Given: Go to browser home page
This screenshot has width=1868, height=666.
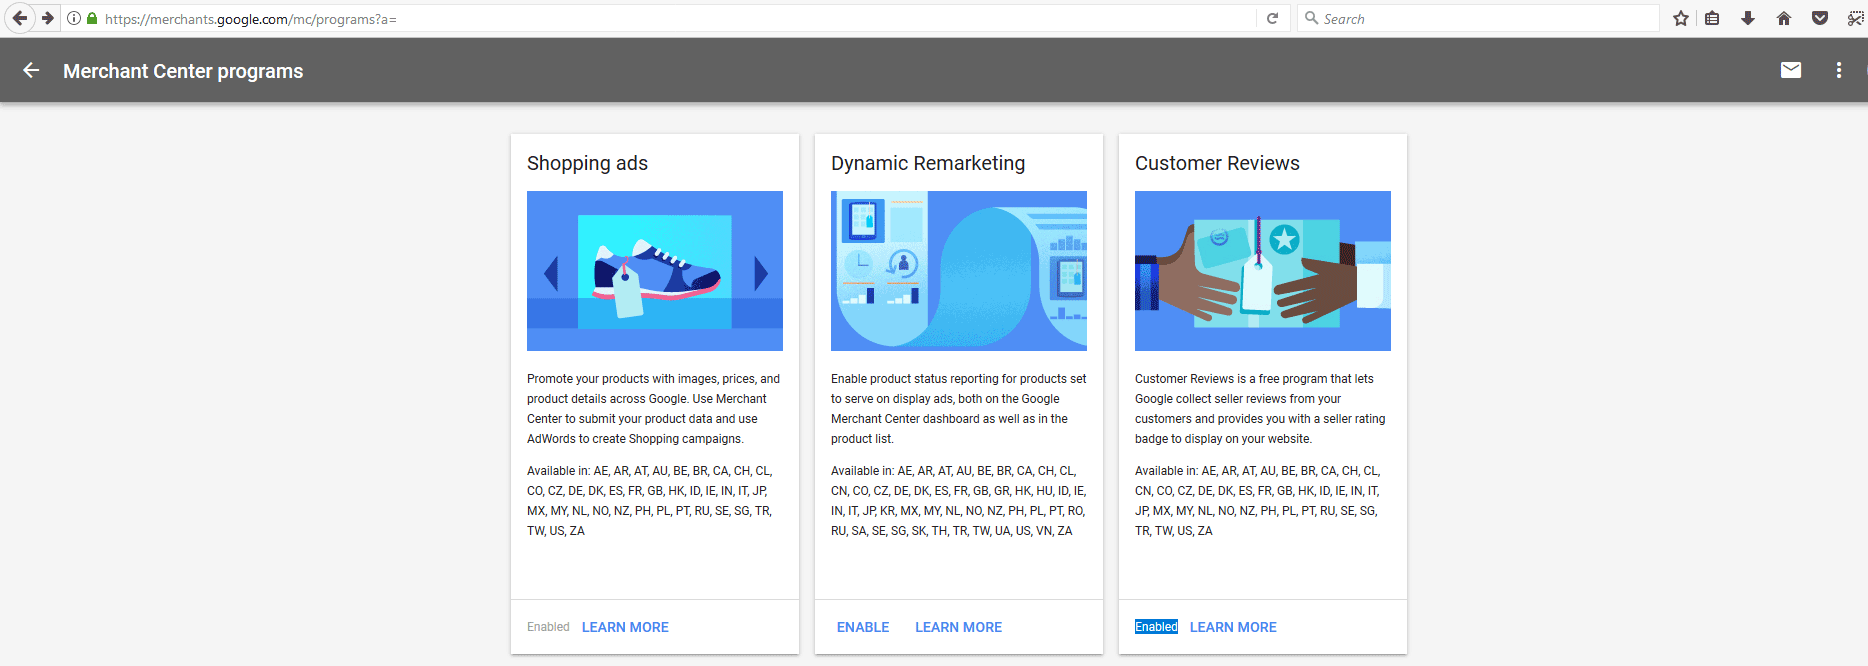Looking at the screenshot, I should point(1784,18).
